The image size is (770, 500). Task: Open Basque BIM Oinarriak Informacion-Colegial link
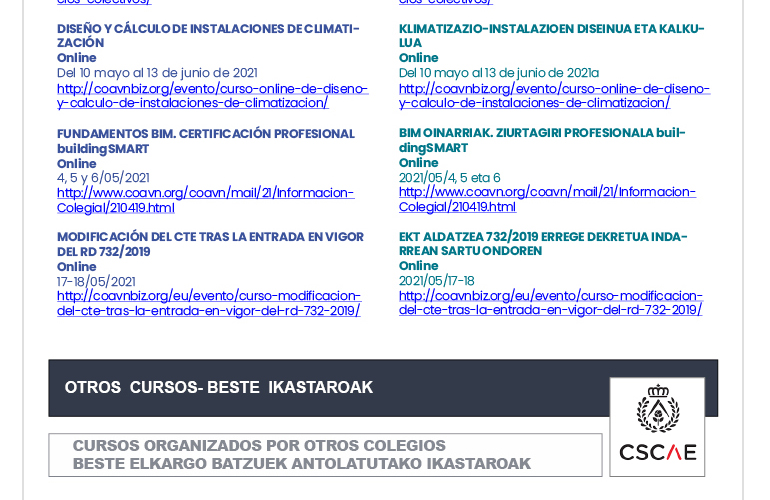point(547,199)
